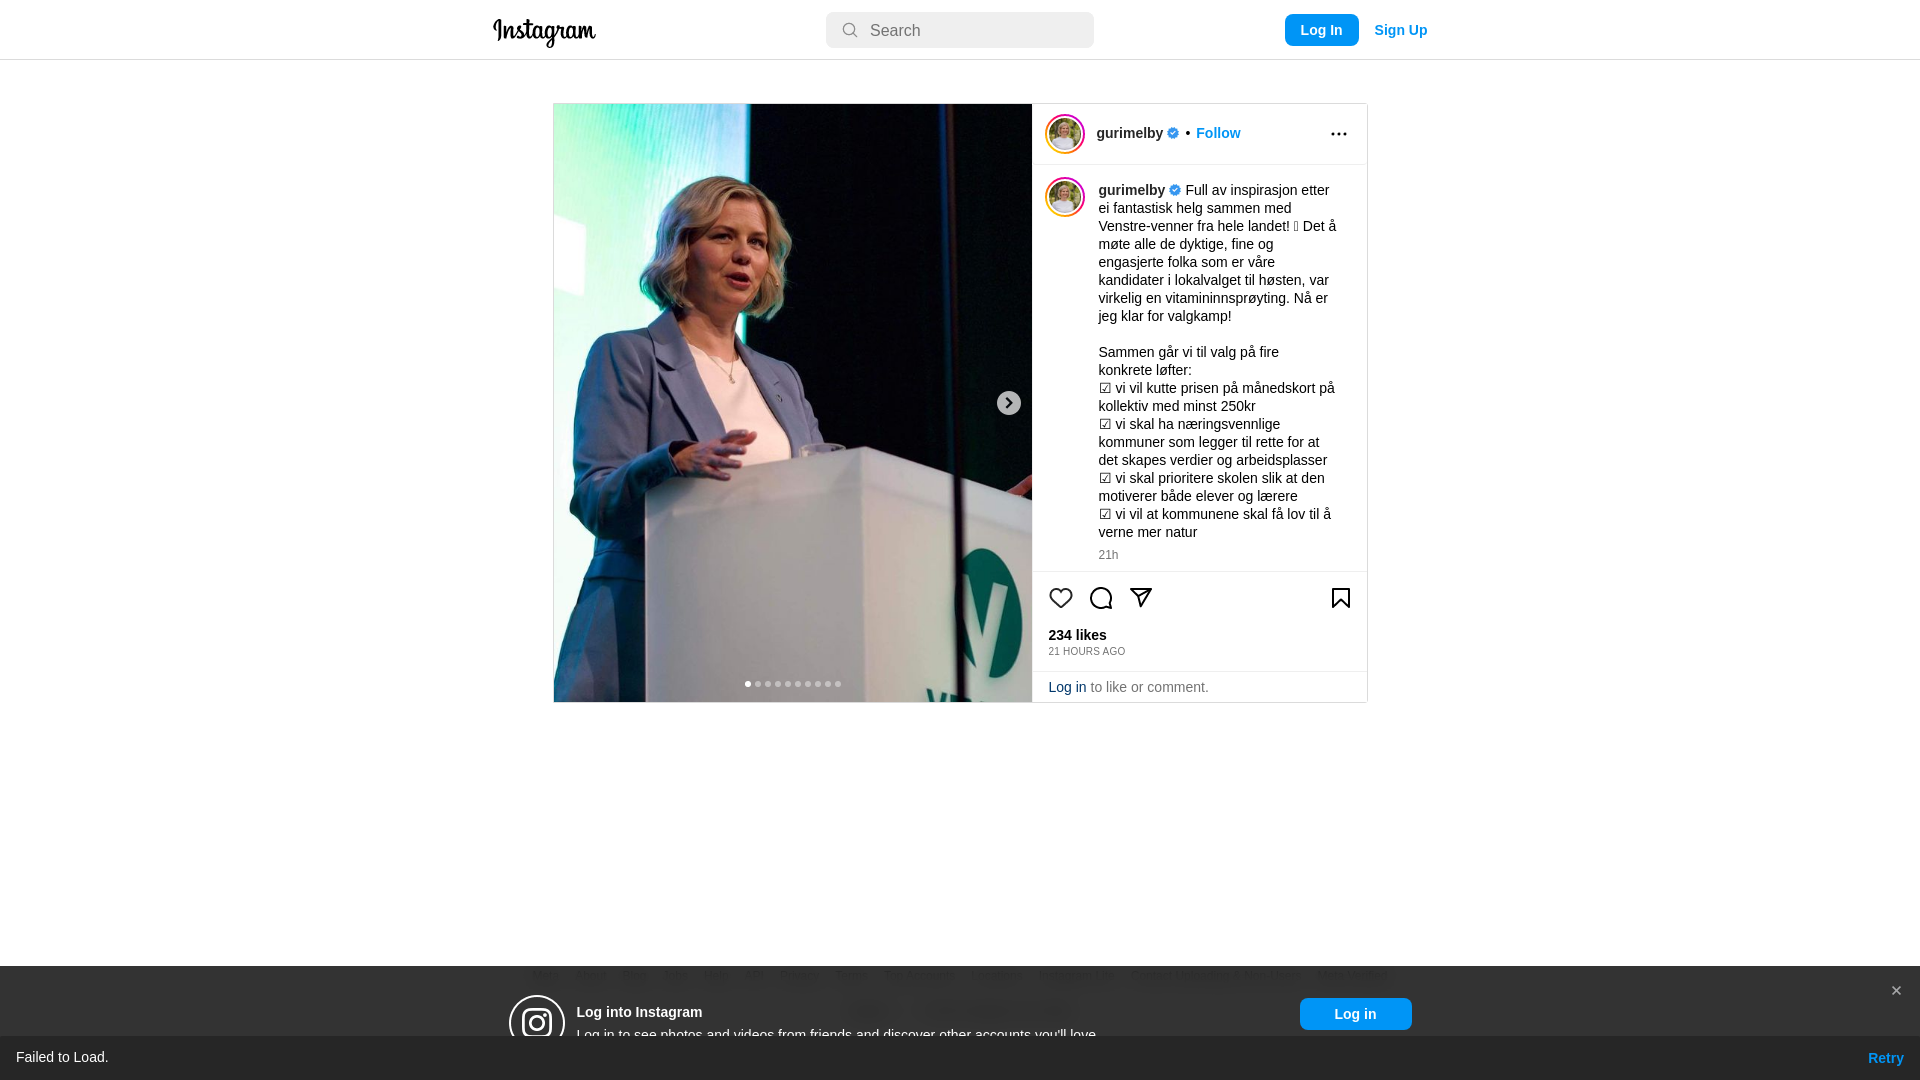Screen dimensions: 1920x1080
Task: Select the second carousel dot indicator
Action: pos(758,684)
